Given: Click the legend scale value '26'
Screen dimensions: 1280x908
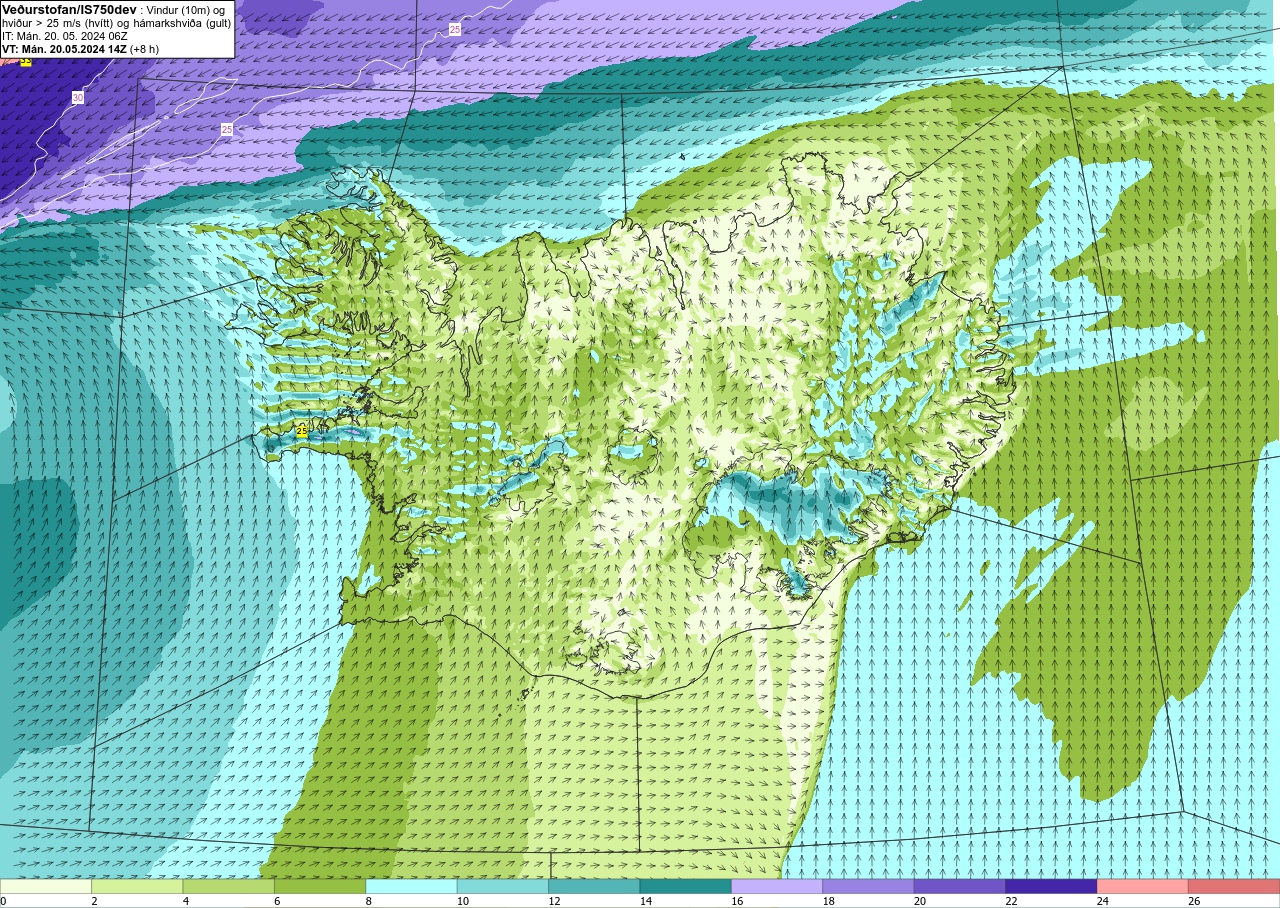Looking at the screenshot, I should pyautogui.click(x=1194, y=901).
